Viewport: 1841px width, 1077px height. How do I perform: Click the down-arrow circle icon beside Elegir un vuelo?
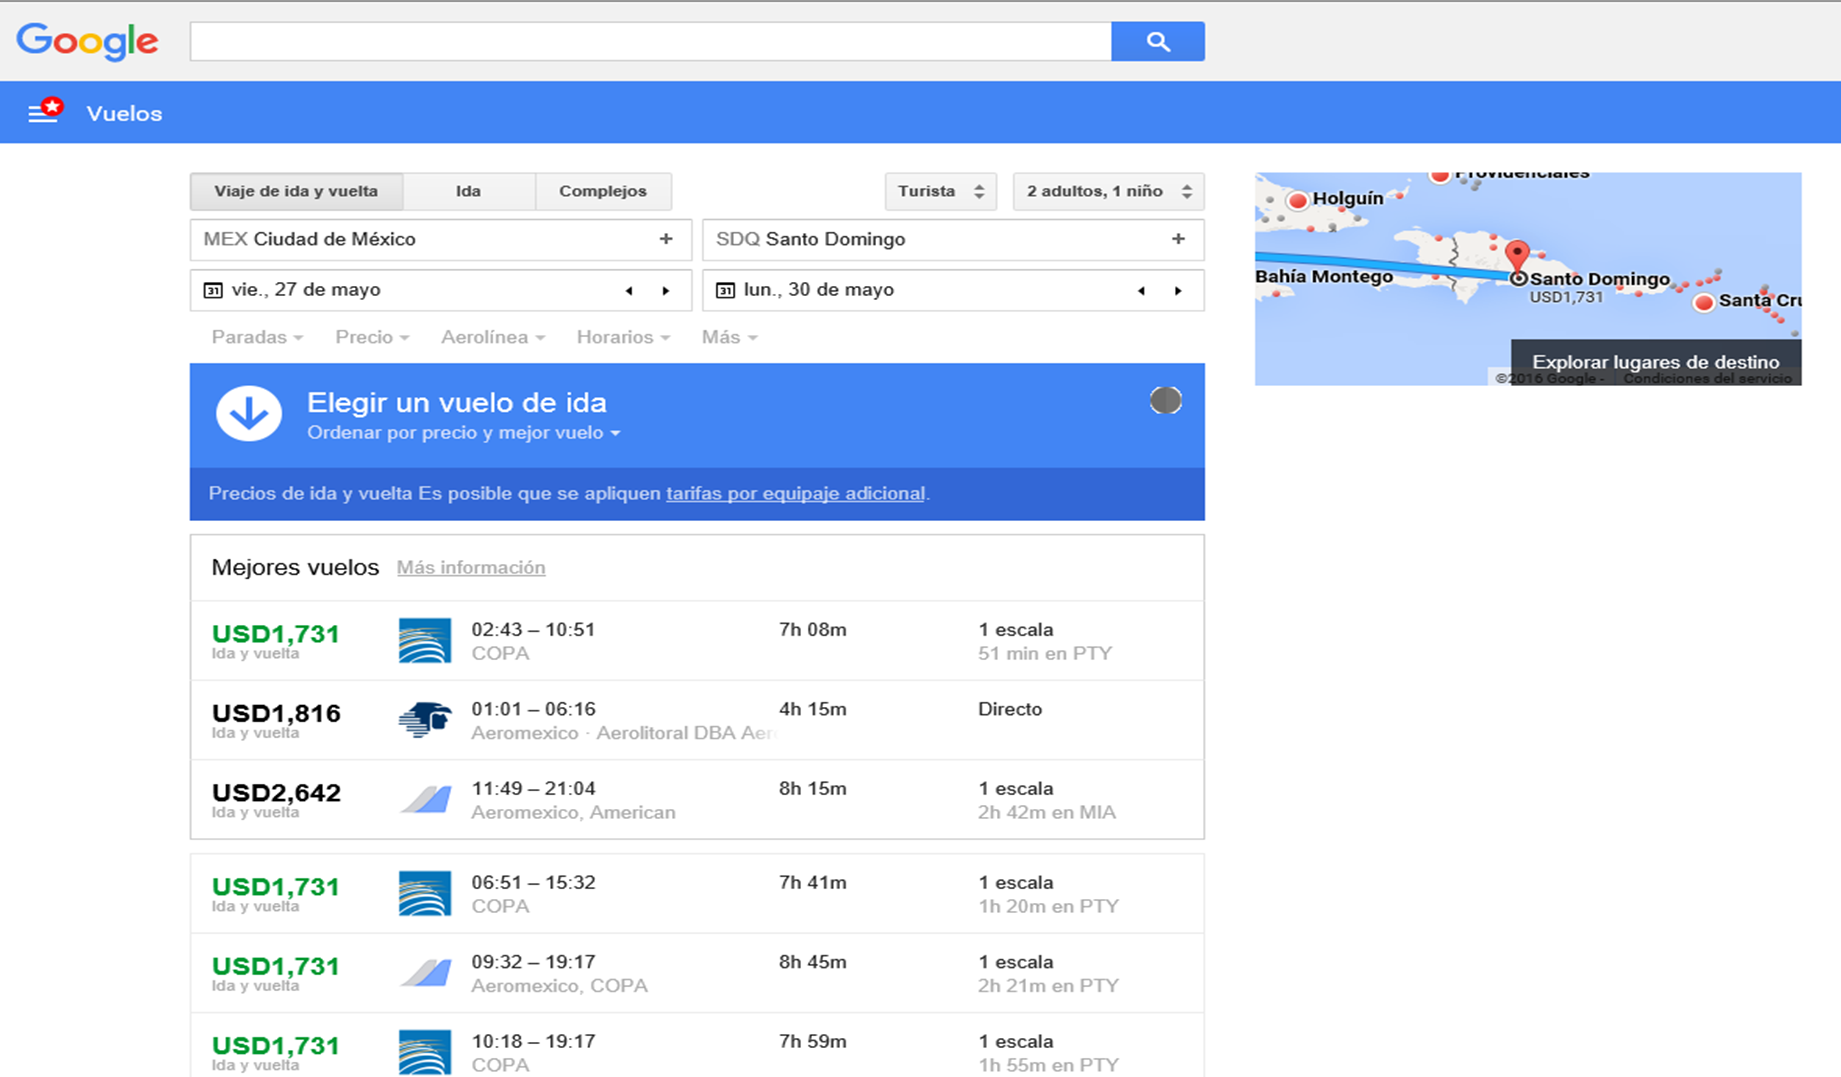point(249,413)
